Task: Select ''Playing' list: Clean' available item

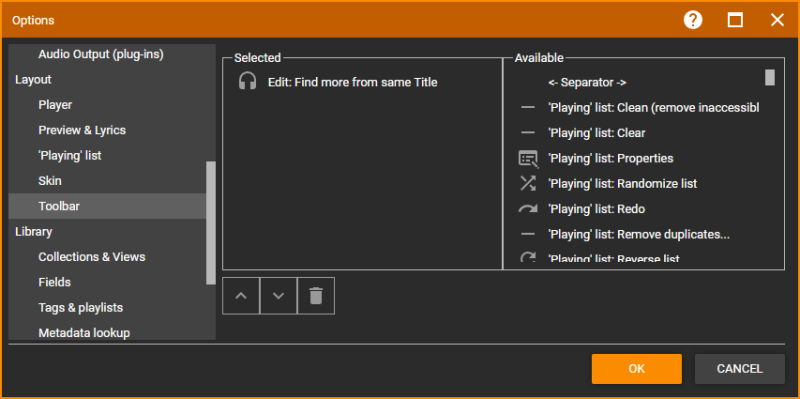Action: tap(654, 108)
